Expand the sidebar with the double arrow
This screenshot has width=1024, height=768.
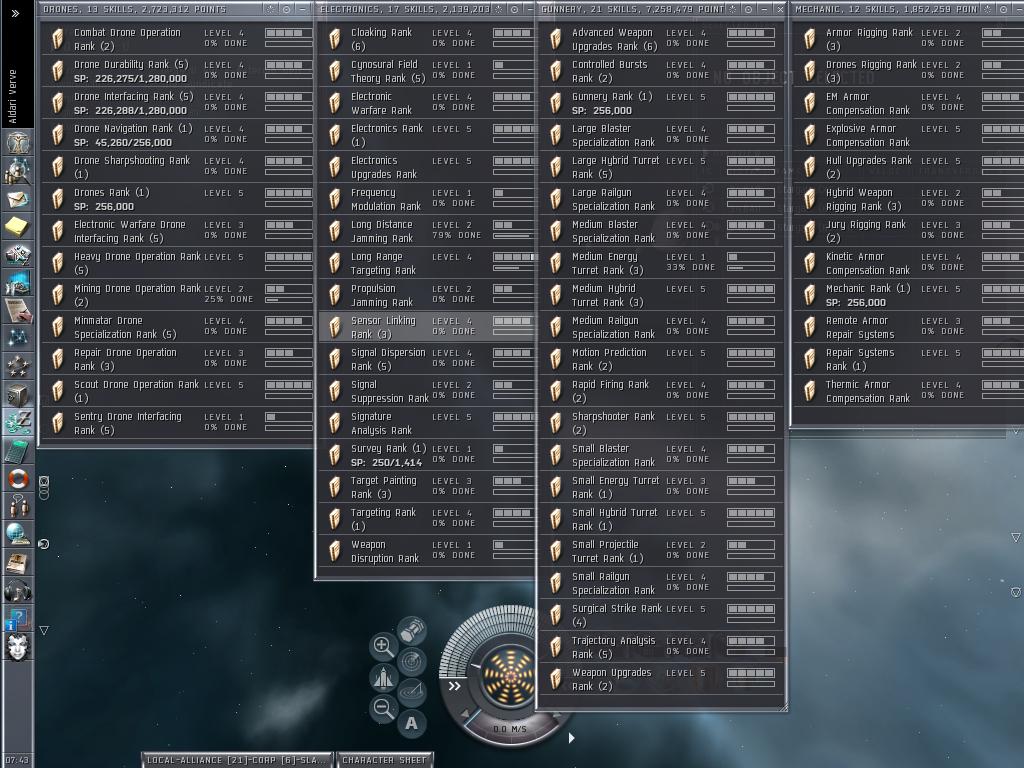pos(15,13)
